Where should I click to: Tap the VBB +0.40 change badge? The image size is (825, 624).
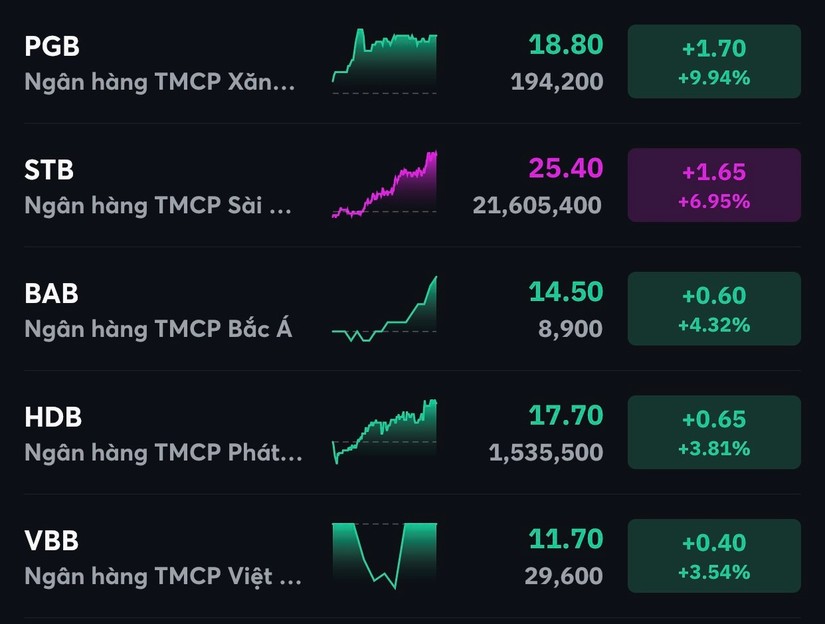[x=714, y=556]
